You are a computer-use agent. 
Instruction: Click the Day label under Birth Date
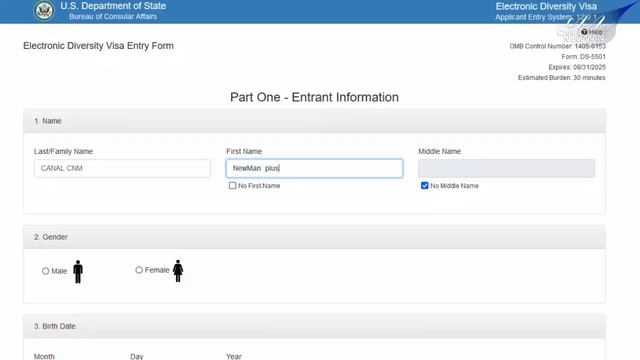click(137, 356)
